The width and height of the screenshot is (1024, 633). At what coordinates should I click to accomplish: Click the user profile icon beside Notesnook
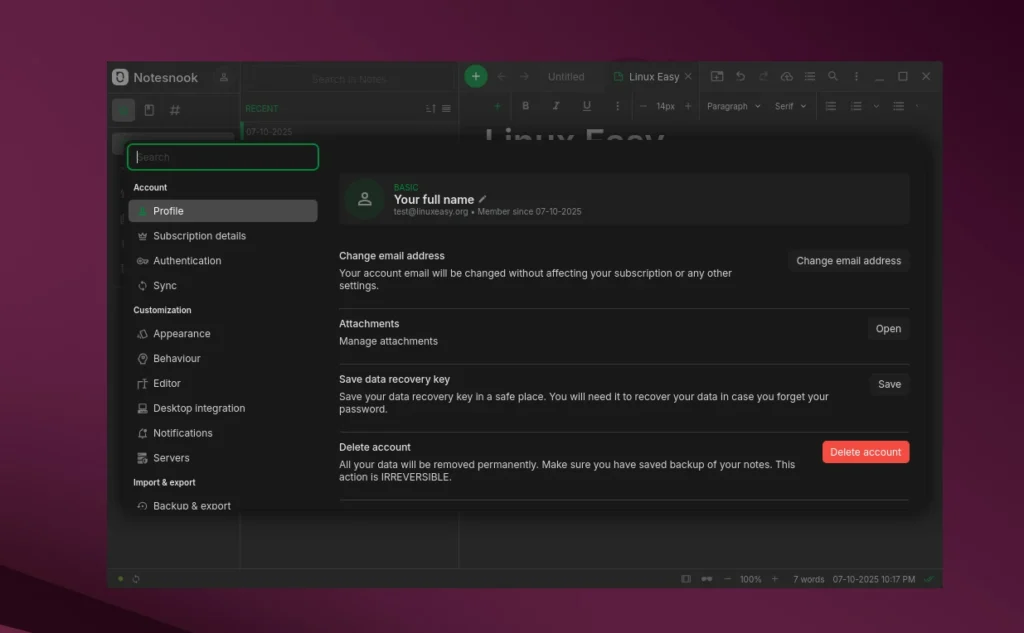(x=224, y=77)
